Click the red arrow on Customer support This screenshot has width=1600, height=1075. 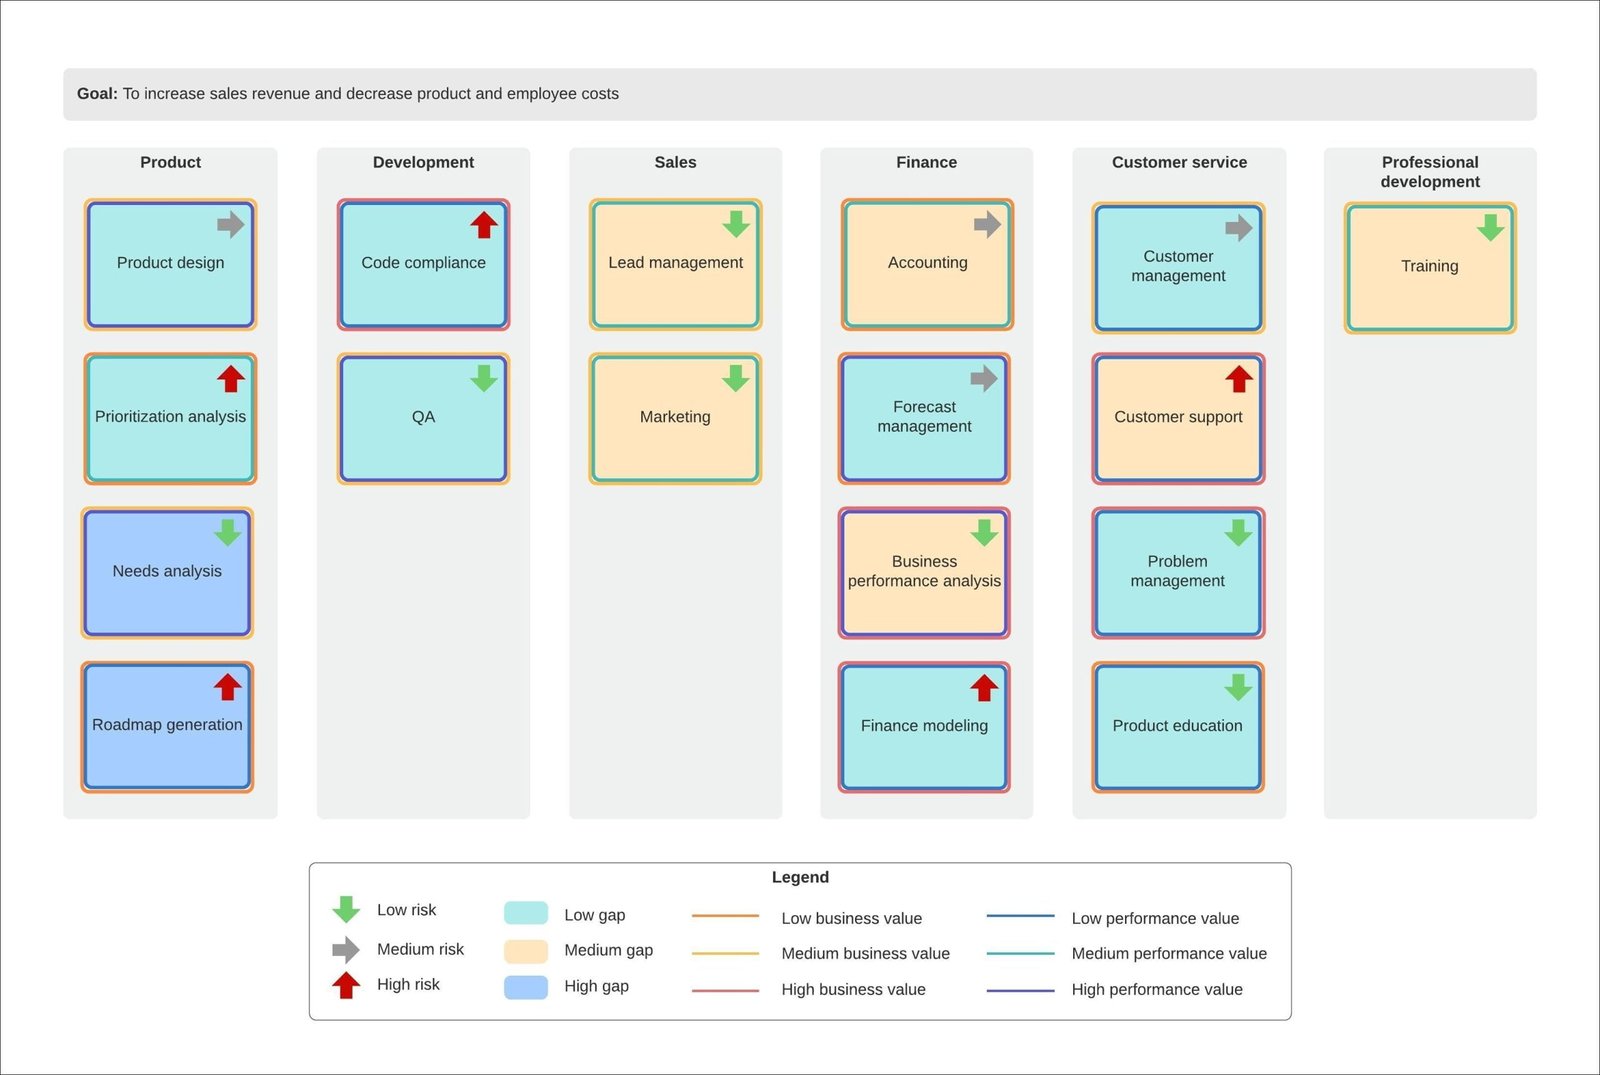(x=1239, y=379)
